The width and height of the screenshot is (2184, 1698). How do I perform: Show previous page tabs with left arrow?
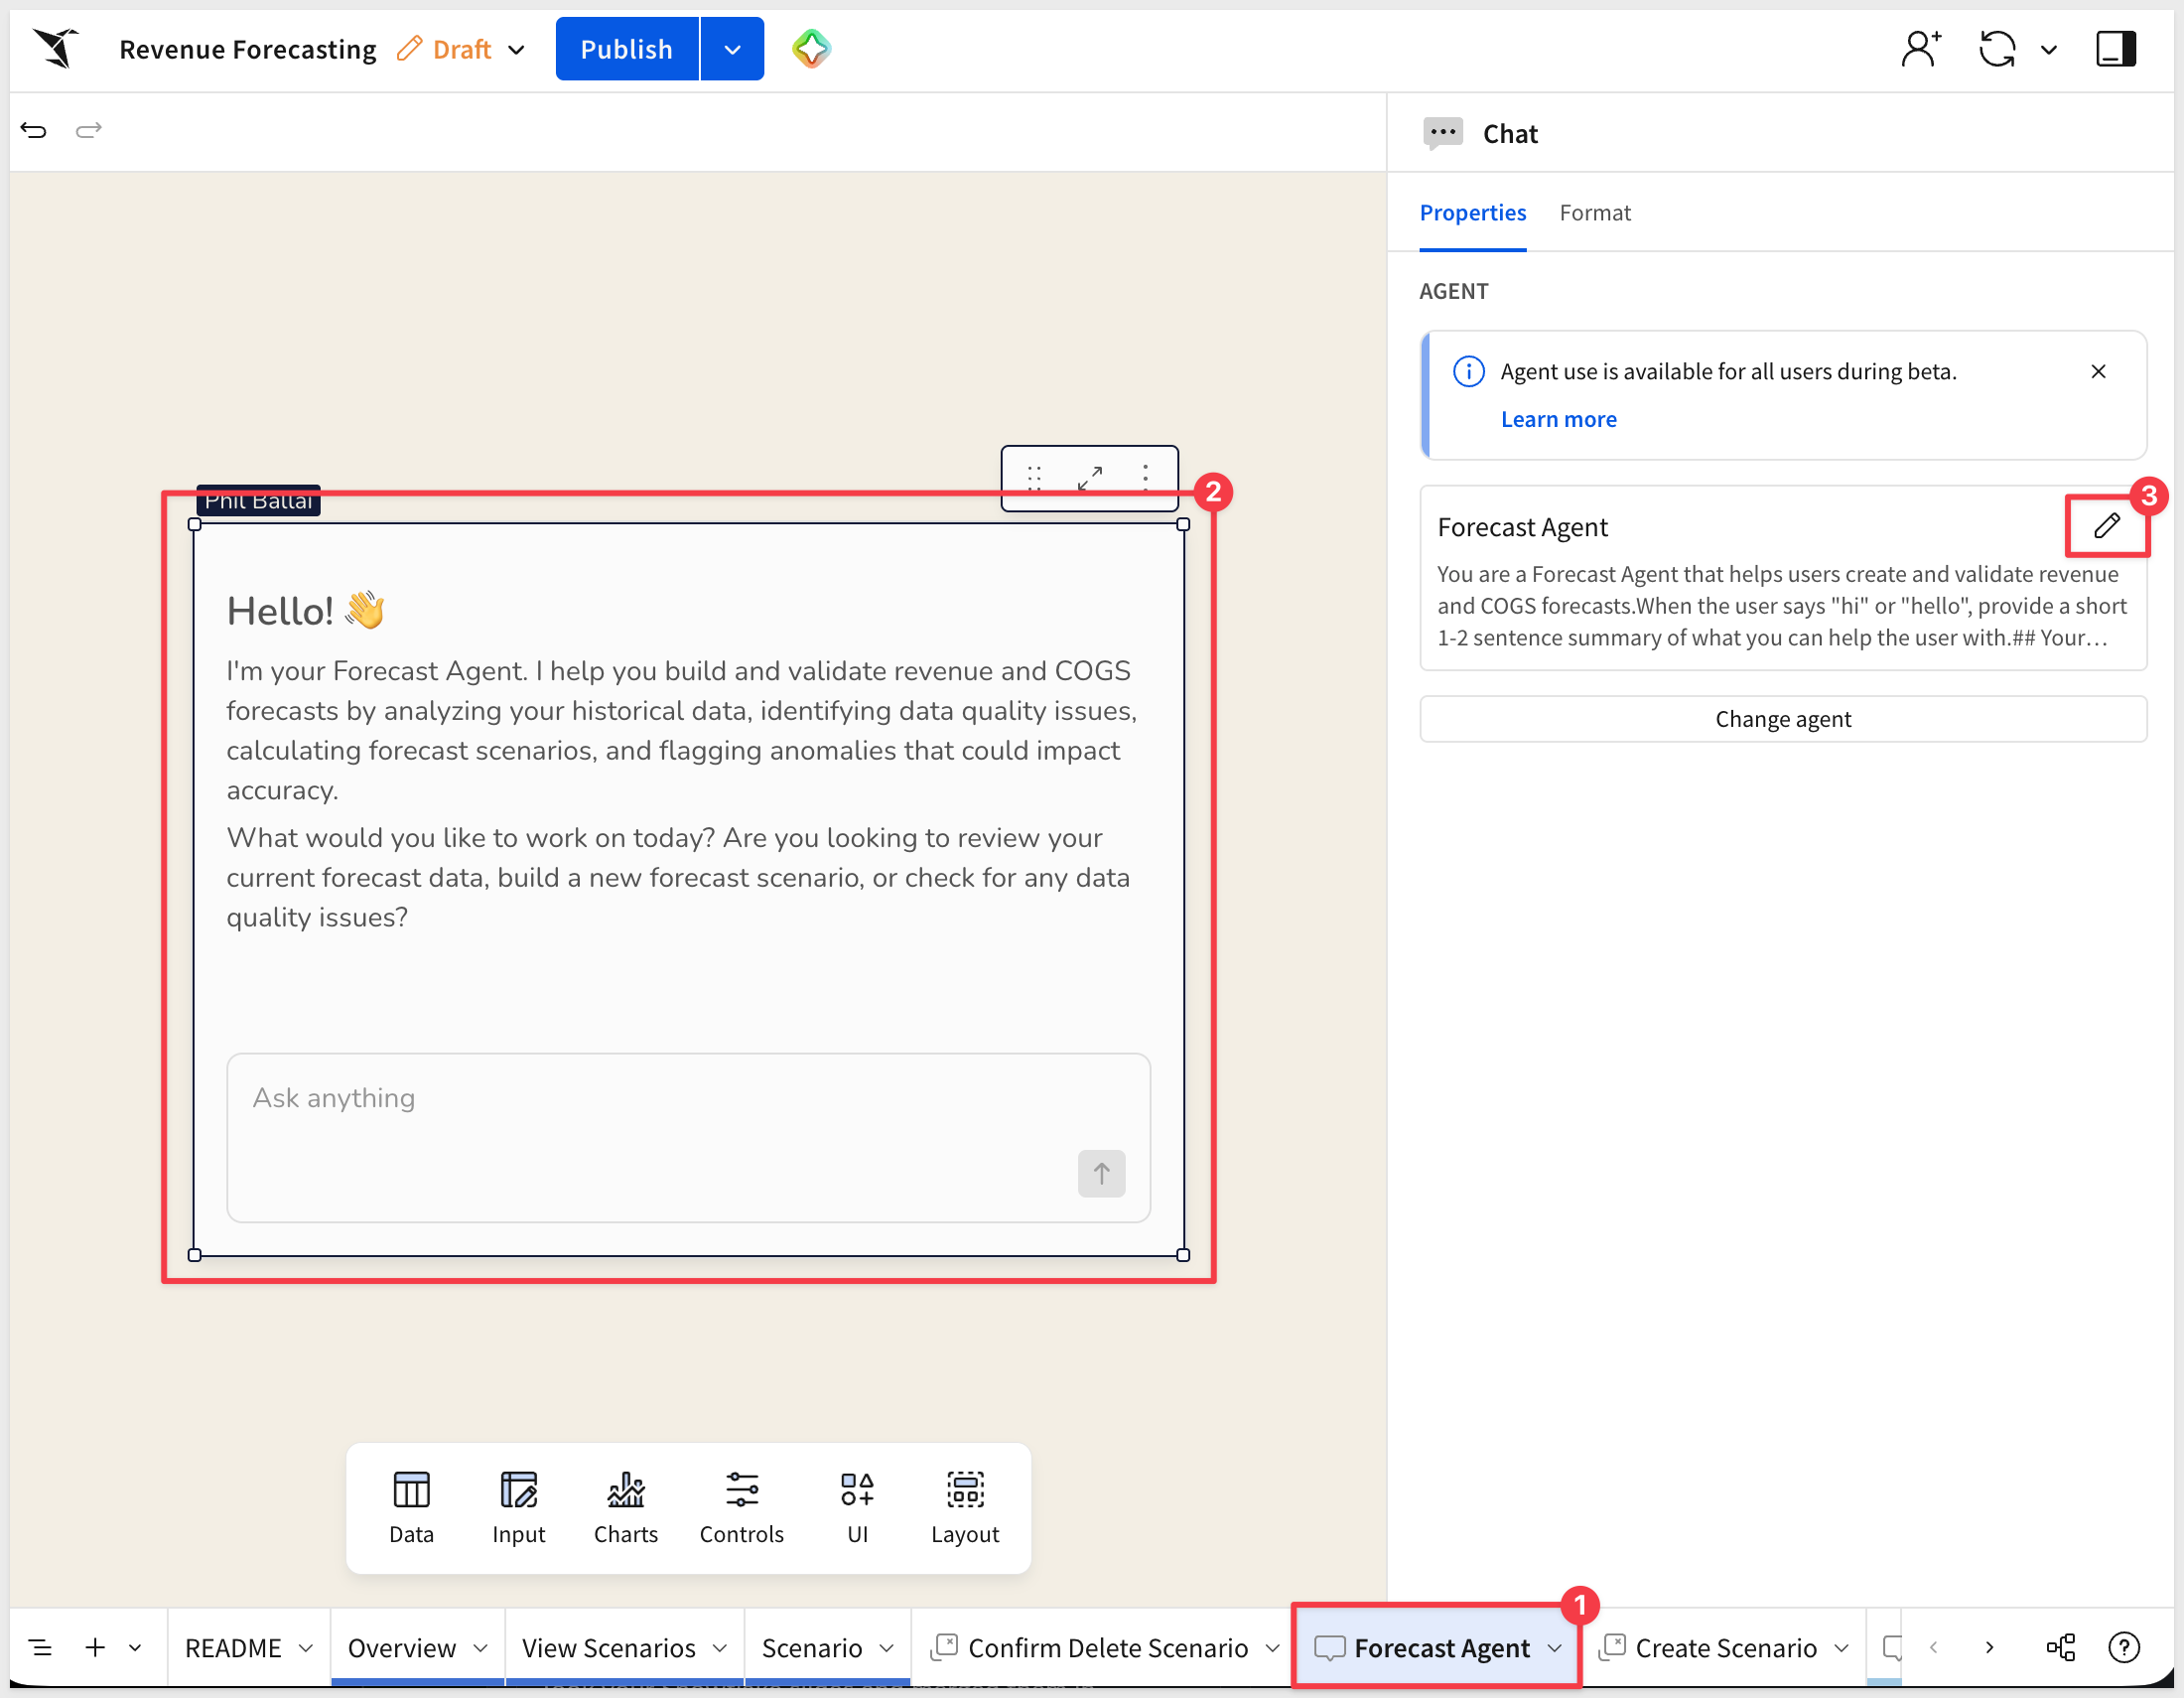point(1933,1647)
